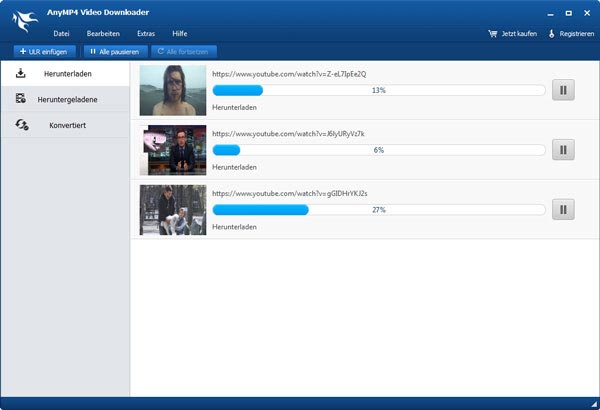Click the 13% progress bar
The height and width of the screenshot is (410, 600).
tap(379, 90)
